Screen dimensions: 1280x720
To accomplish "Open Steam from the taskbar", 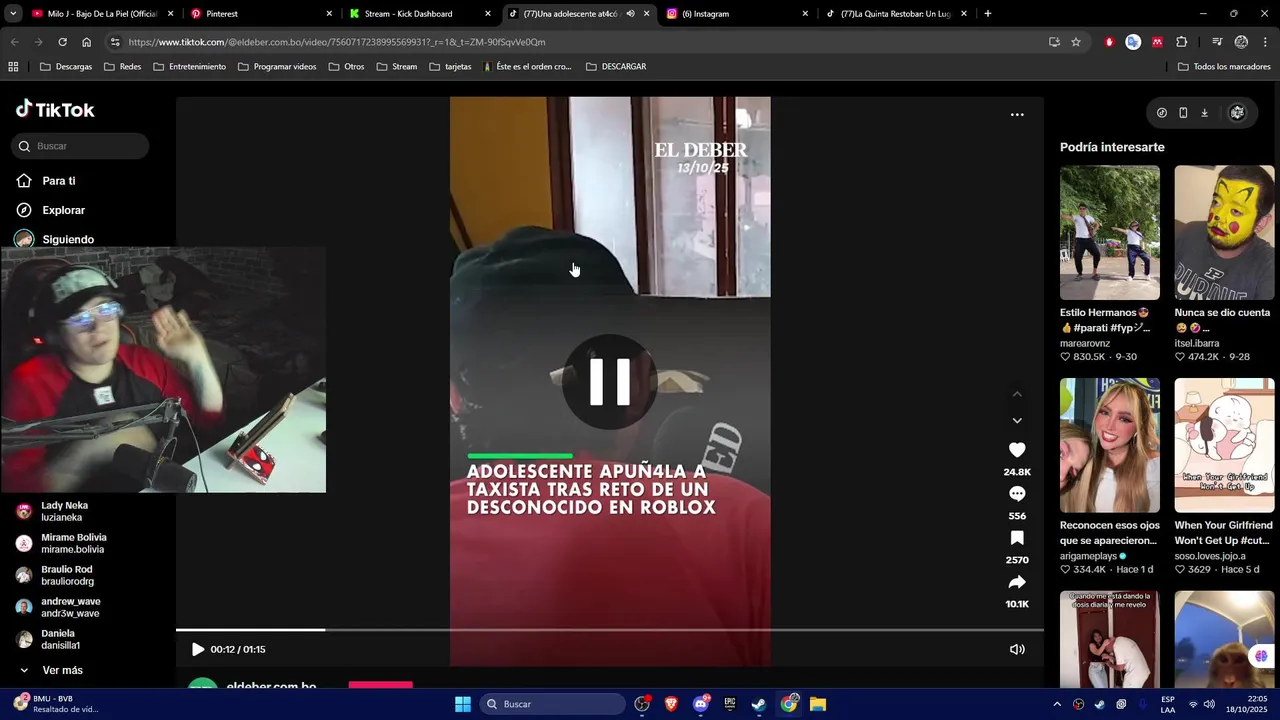I will click(x=759, y=704).
